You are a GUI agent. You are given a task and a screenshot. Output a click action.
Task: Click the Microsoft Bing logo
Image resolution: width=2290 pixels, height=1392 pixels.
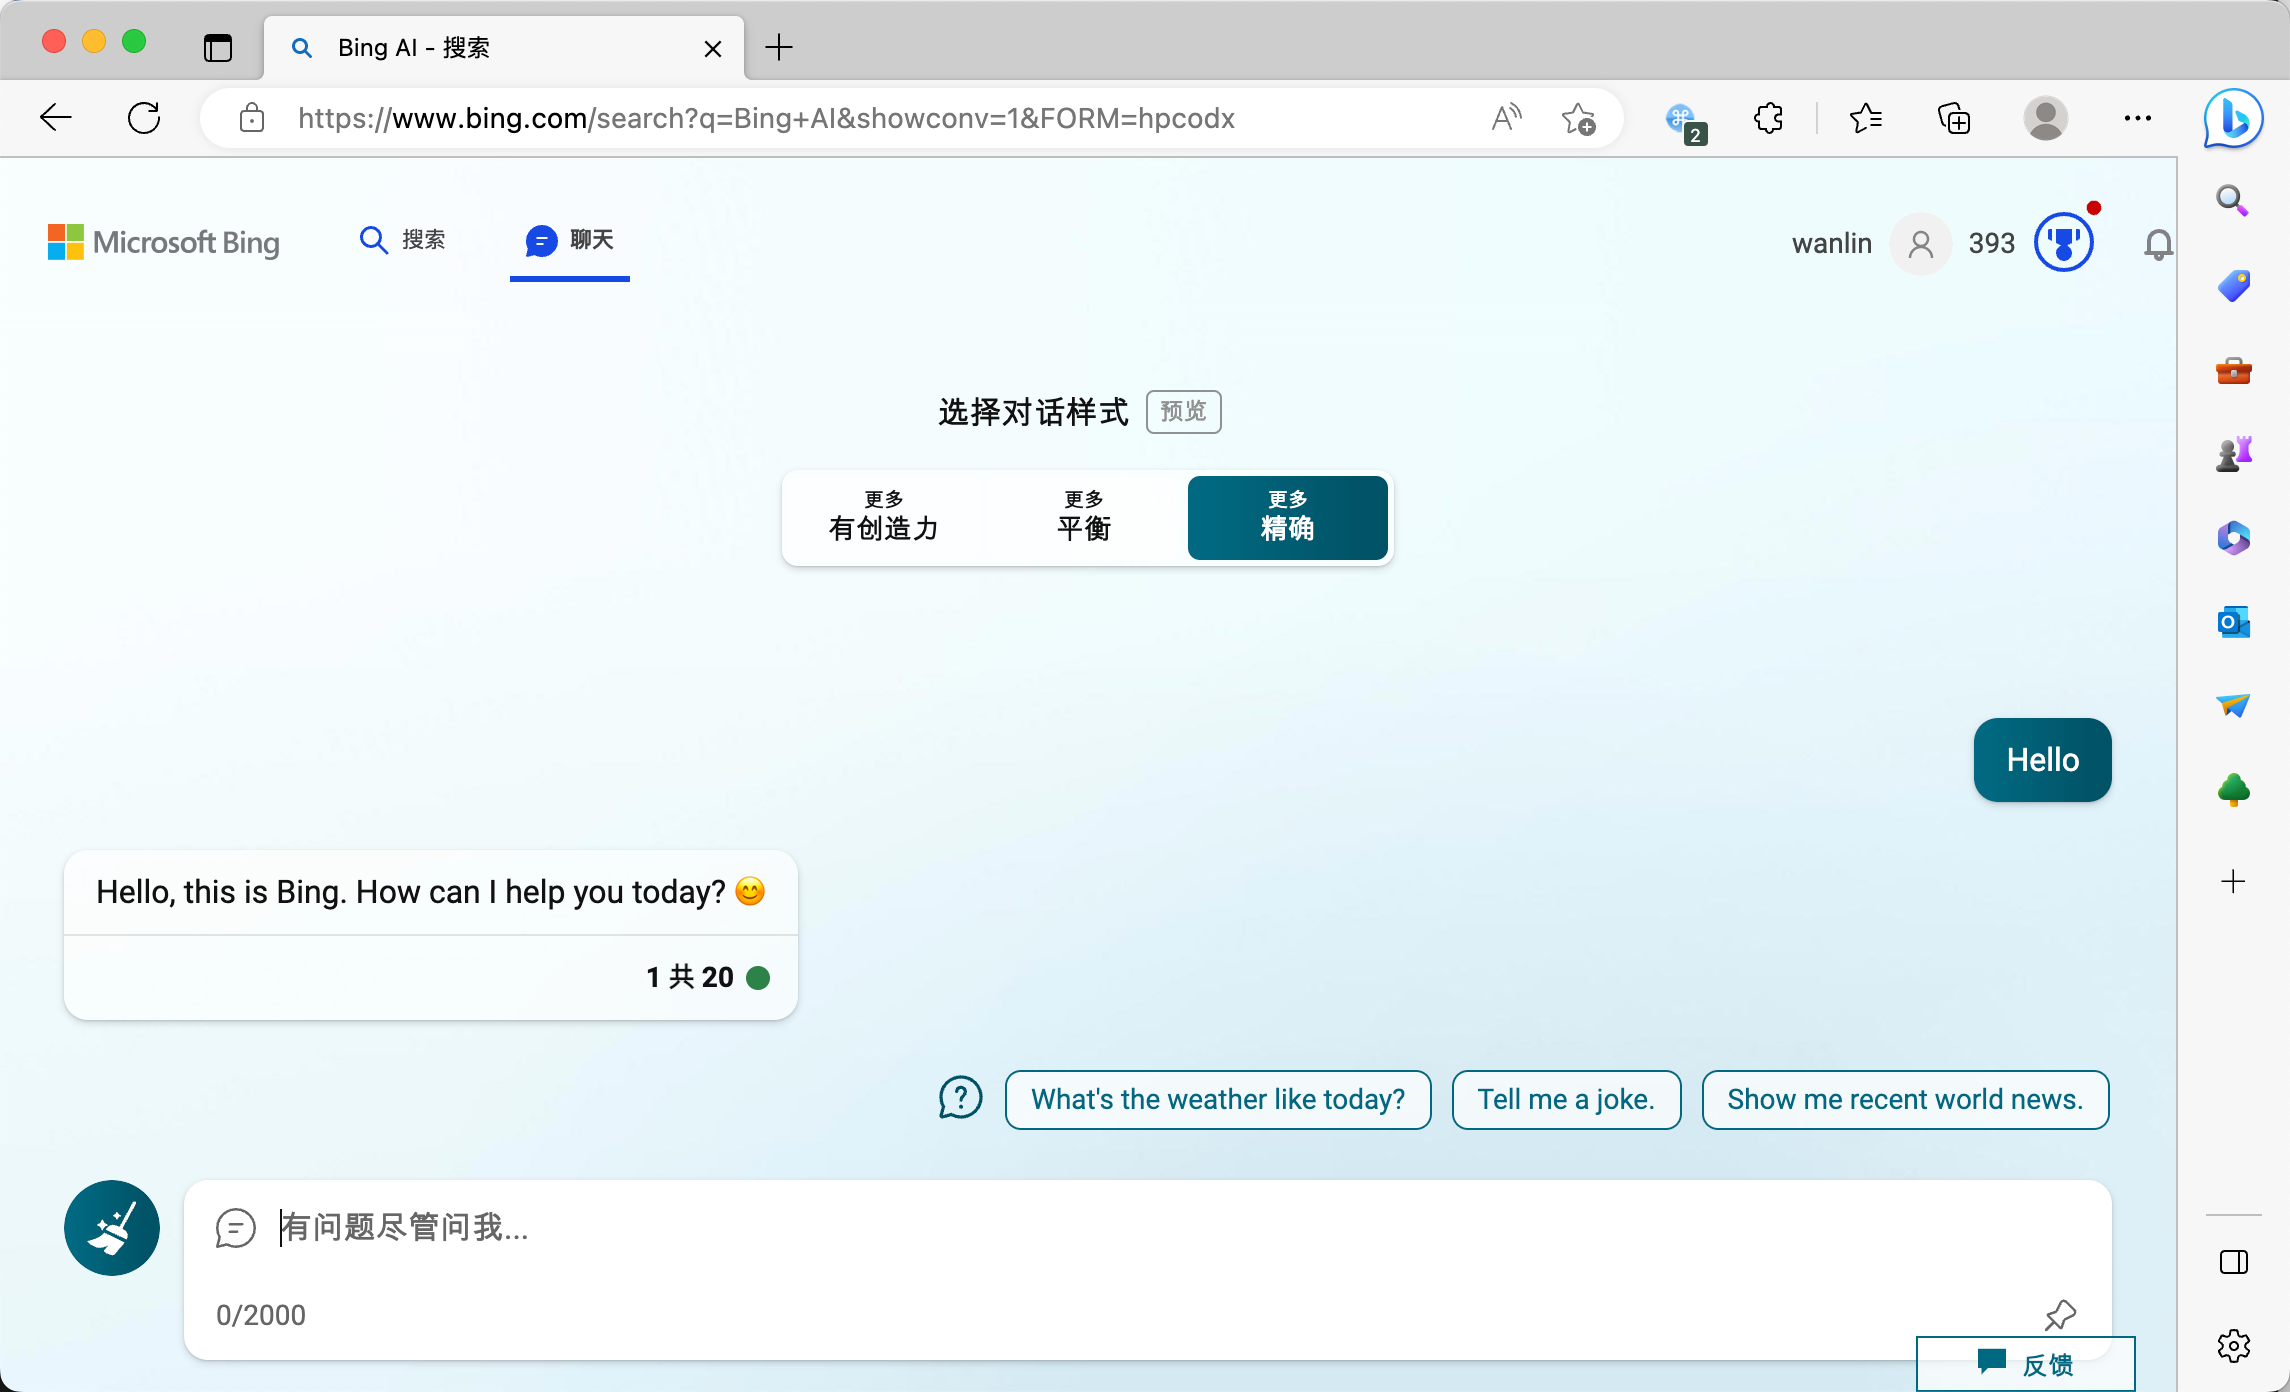(164, 242)
